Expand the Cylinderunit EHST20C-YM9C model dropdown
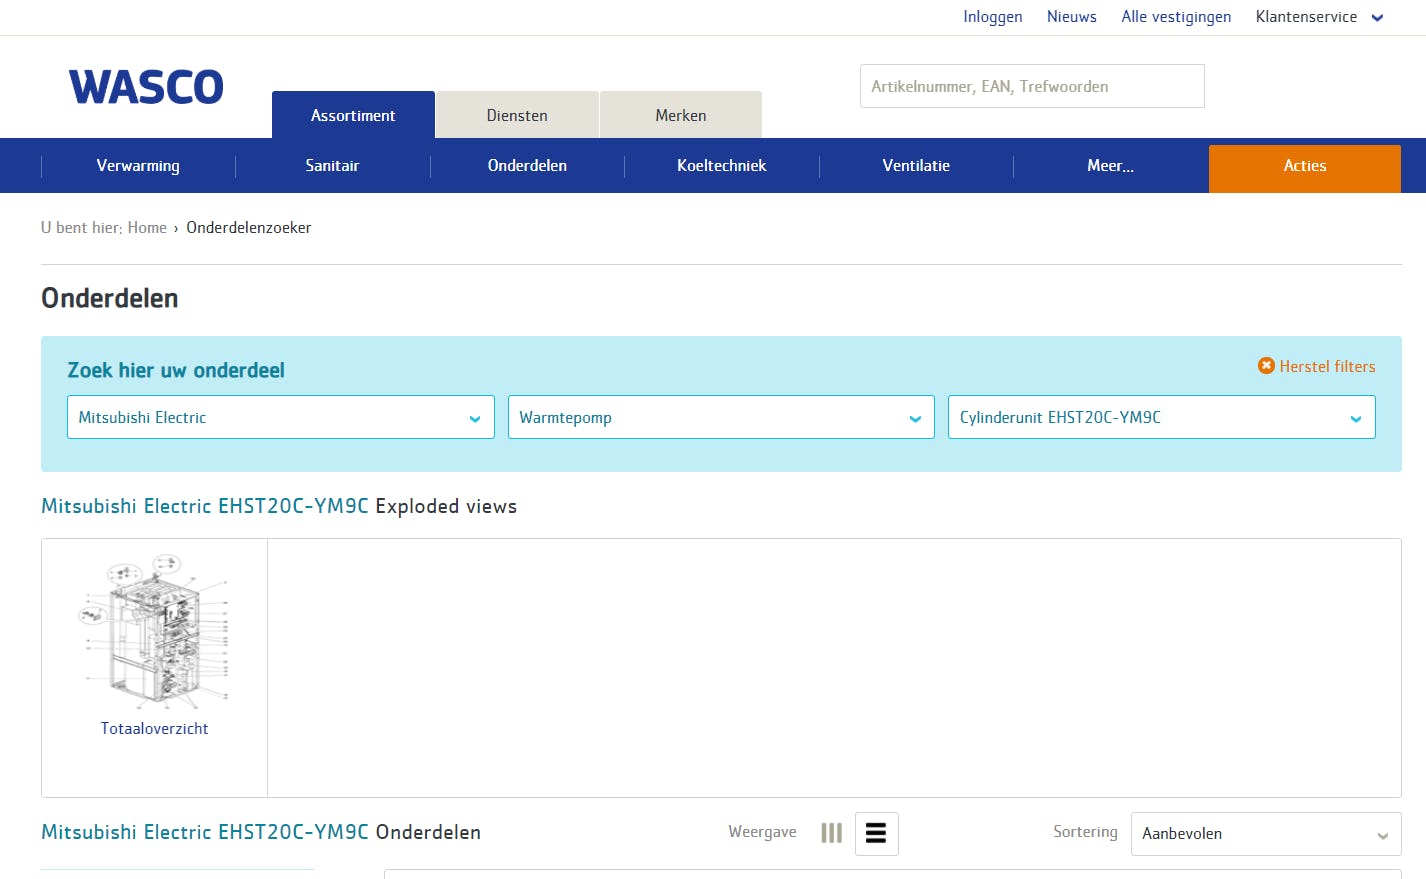This screenshot has height=879, width=1426. click(1160, 417)
